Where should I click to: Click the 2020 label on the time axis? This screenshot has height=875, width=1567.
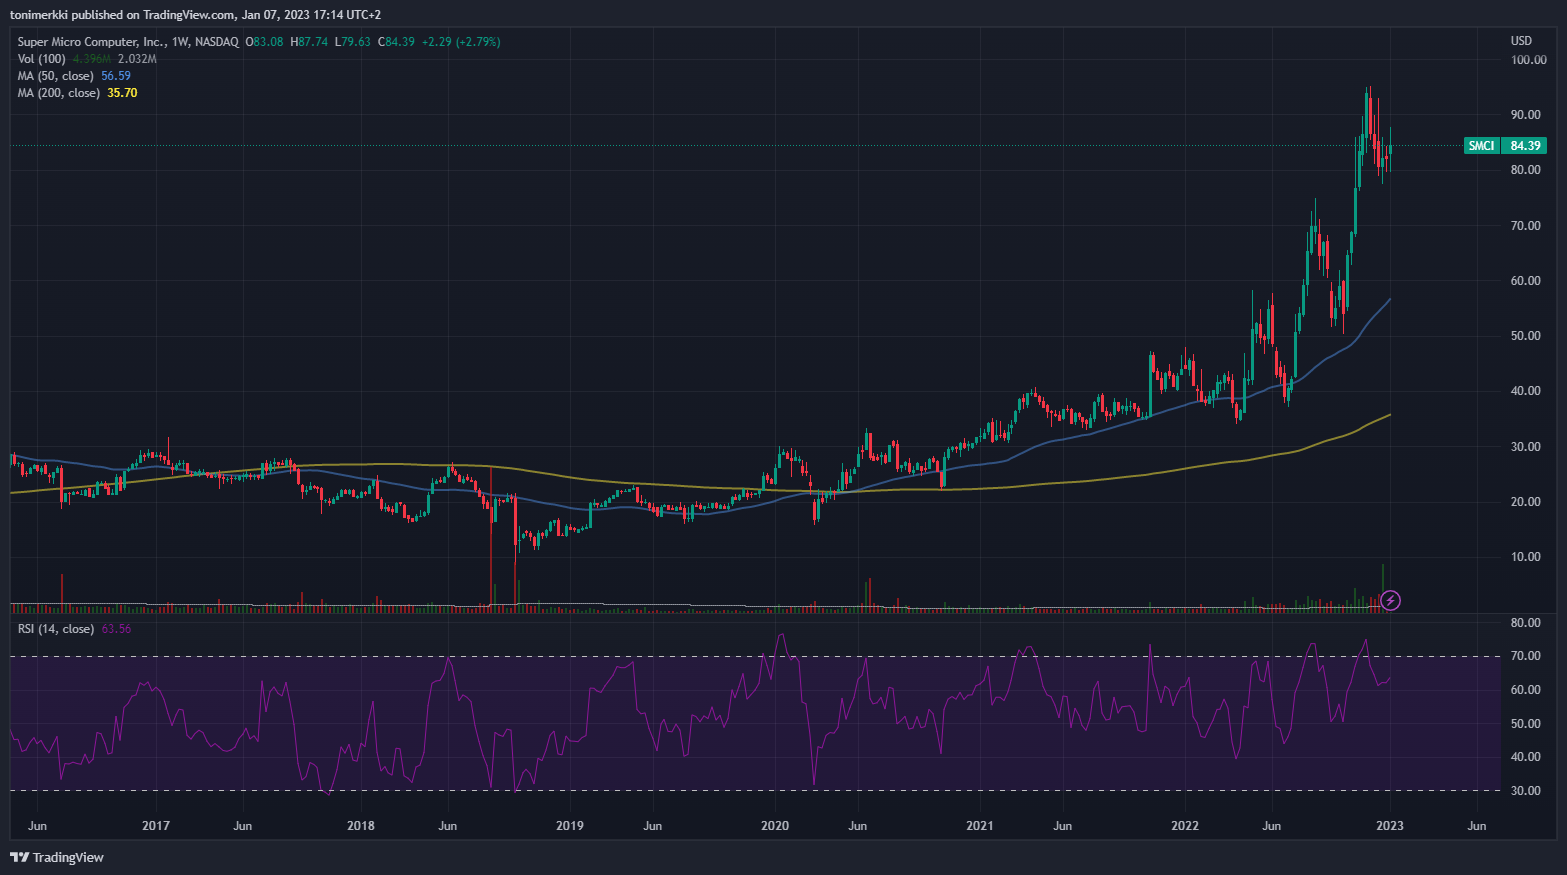(x=775, y=826)
